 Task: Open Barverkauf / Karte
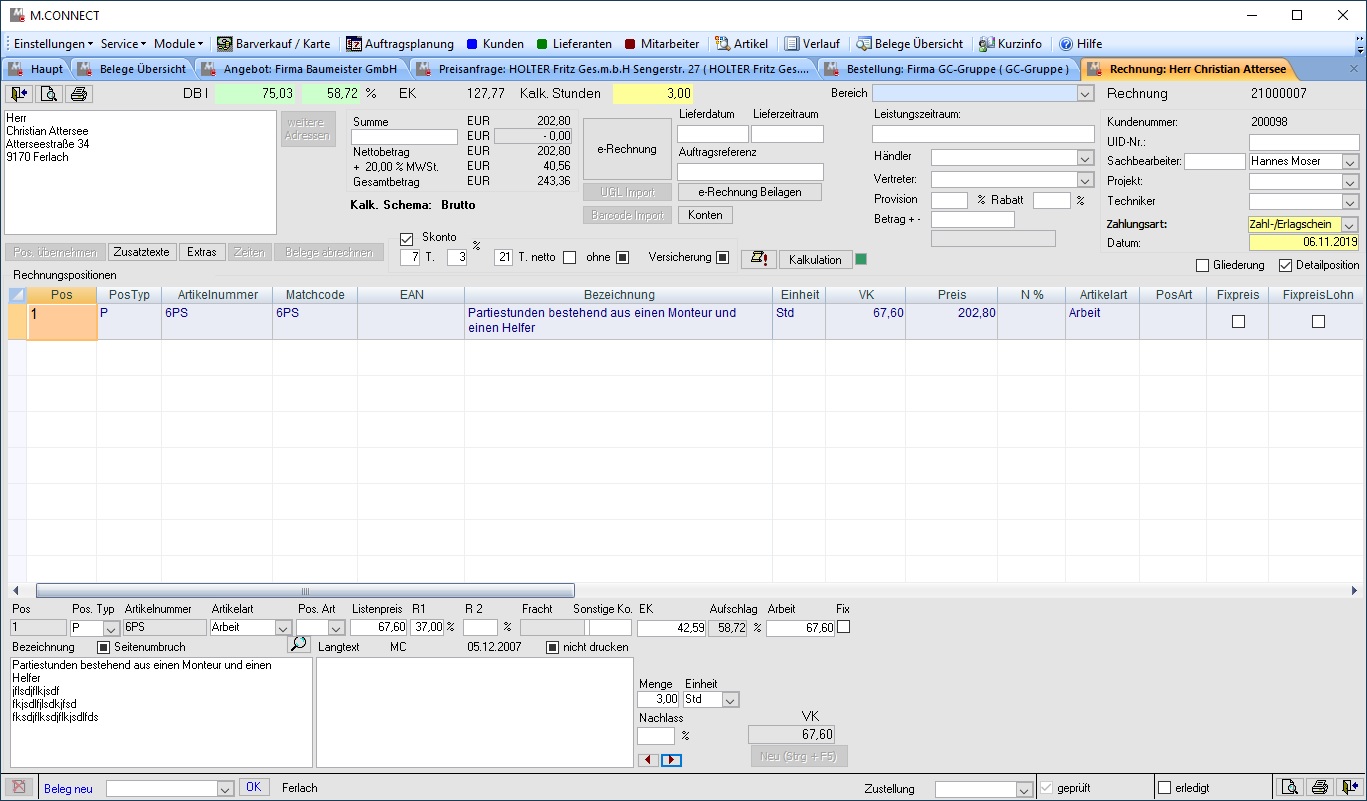tap(273, 44)
